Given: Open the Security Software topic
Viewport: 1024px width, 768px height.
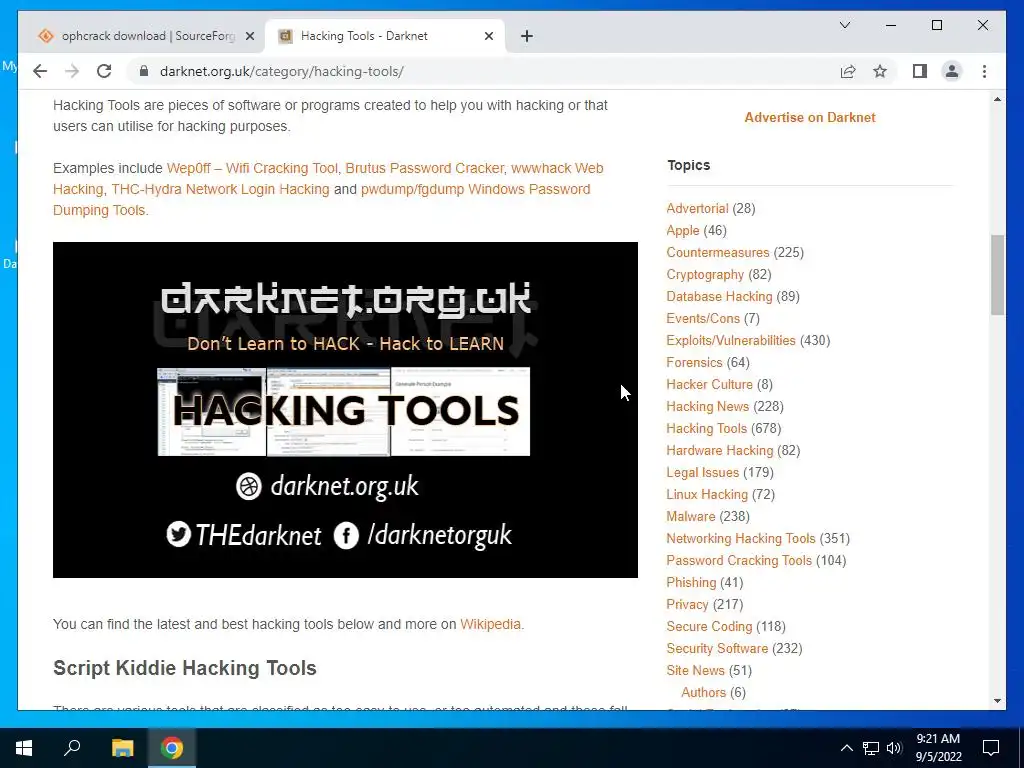Looking at the screenshot, I should click(717, 648).
